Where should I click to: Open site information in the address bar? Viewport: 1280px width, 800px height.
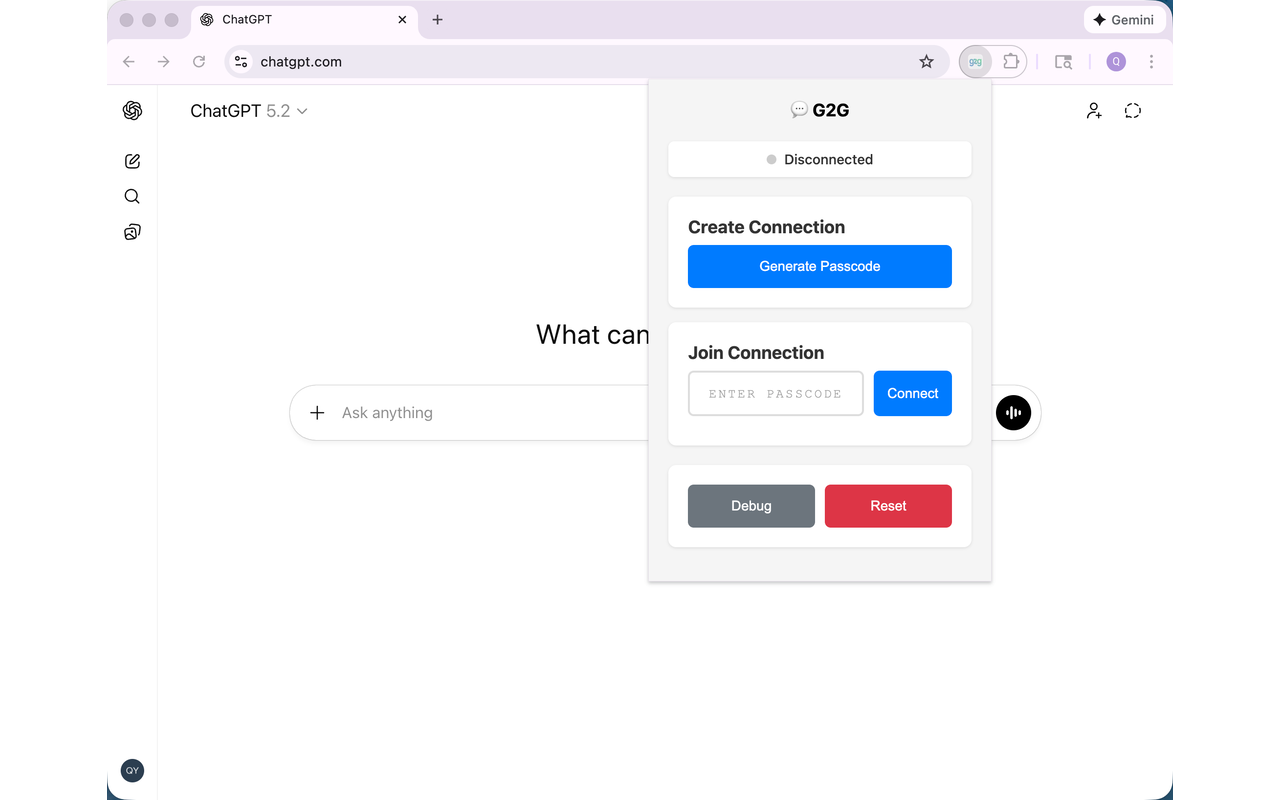(240, 61)
